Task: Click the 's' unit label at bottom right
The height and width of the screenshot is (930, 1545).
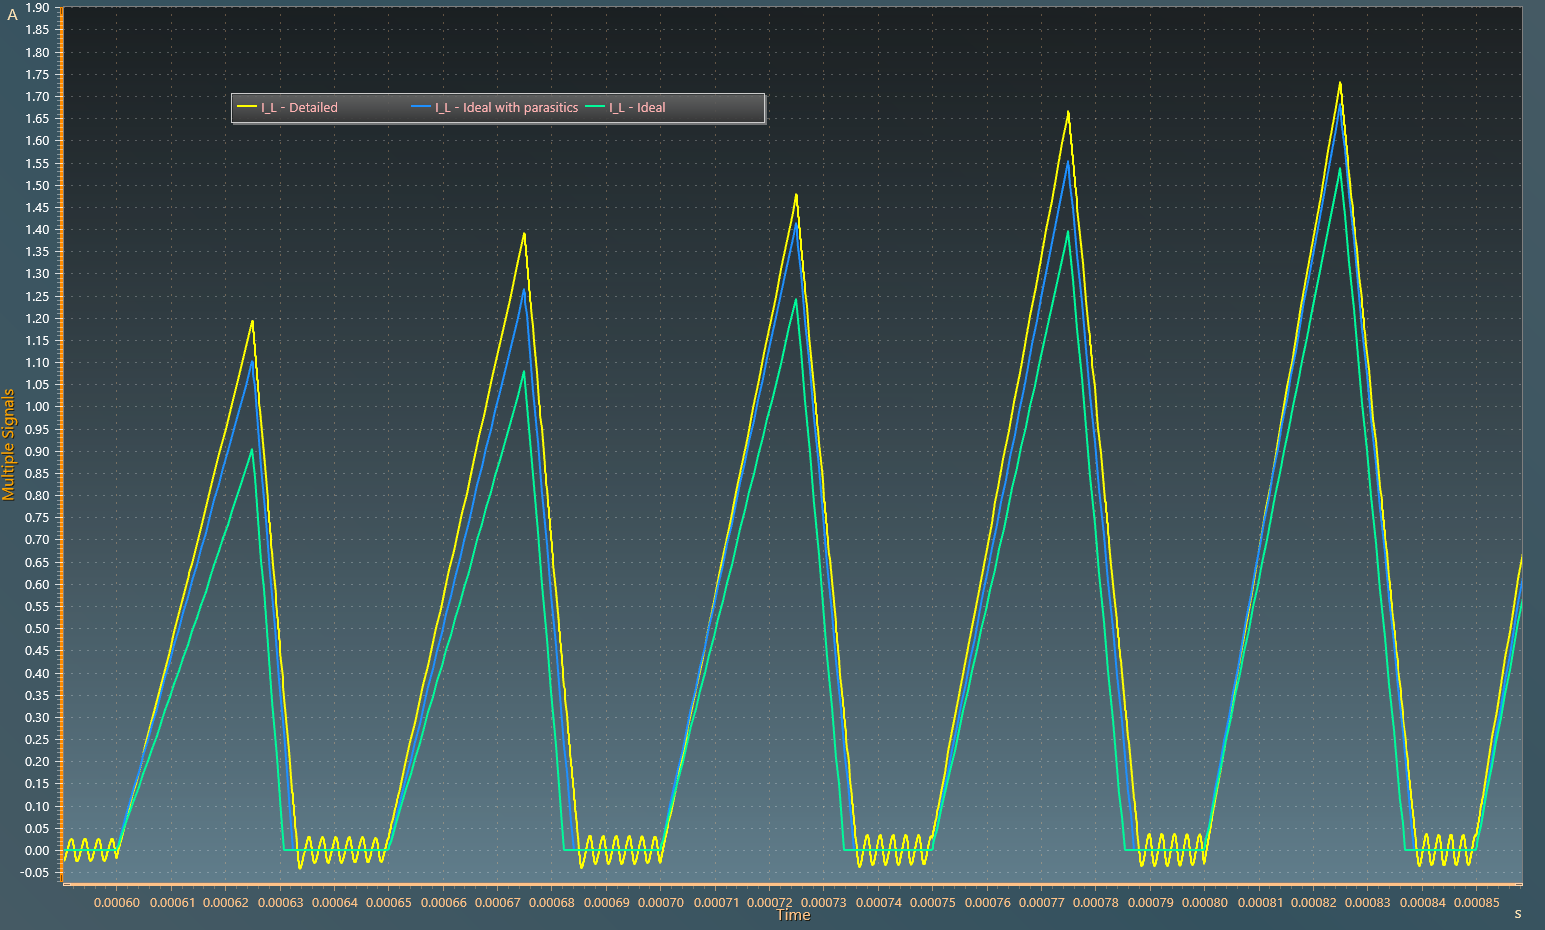Action: (1517, 913)
